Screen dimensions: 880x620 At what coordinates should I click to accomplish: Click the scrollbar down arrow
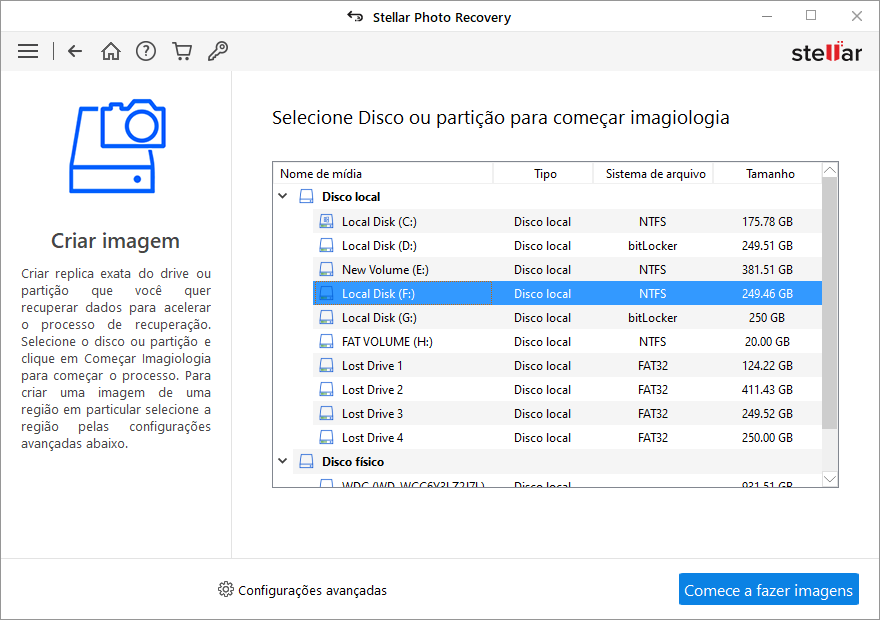click(x=829, y=479)
